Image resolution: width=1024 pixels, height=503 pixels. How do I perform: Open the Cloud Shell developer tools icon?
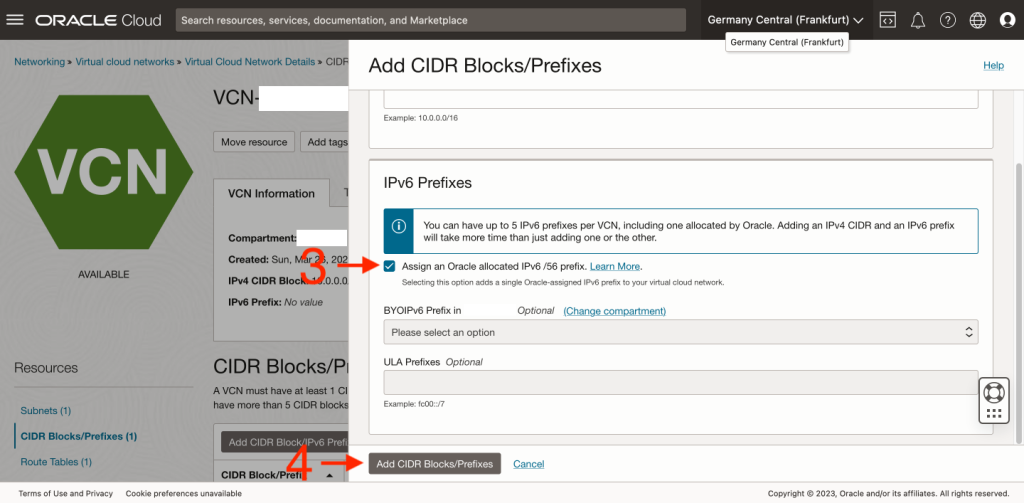coord(887,20)
